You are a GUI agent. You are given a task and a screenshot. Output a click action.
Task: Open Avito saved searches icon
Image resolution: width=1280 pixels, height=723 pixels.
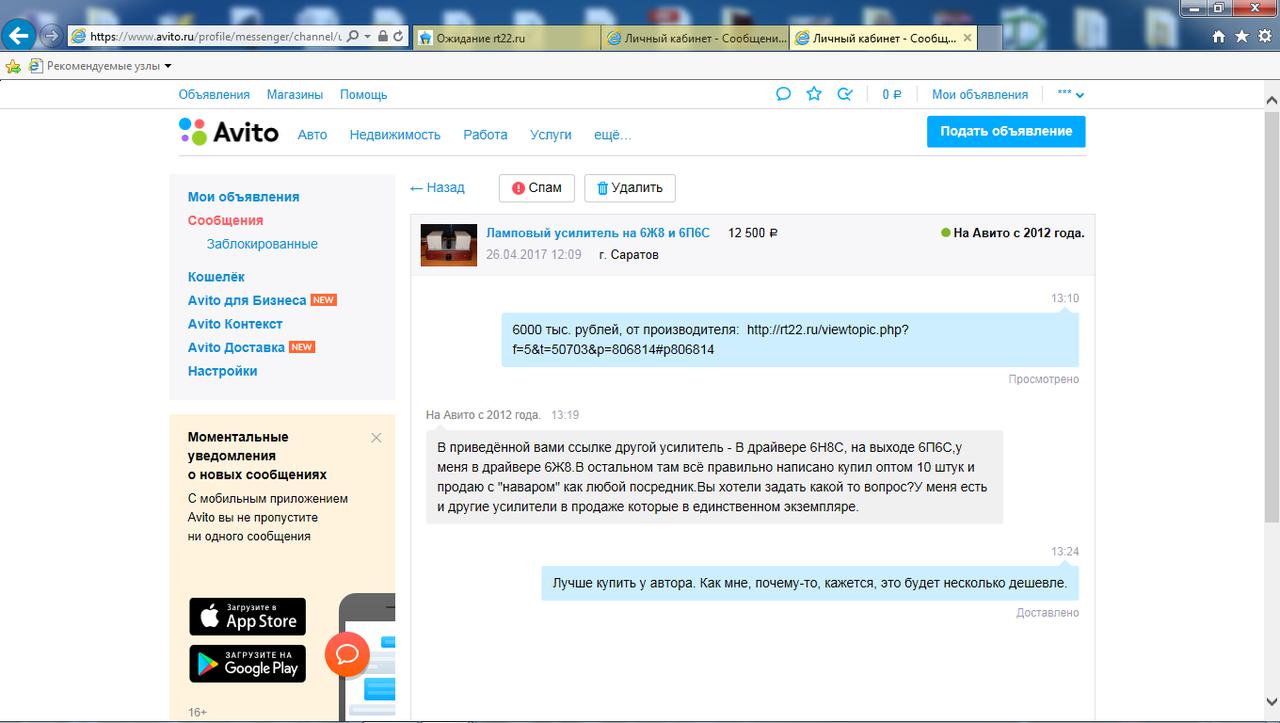[x=845, y=94]
